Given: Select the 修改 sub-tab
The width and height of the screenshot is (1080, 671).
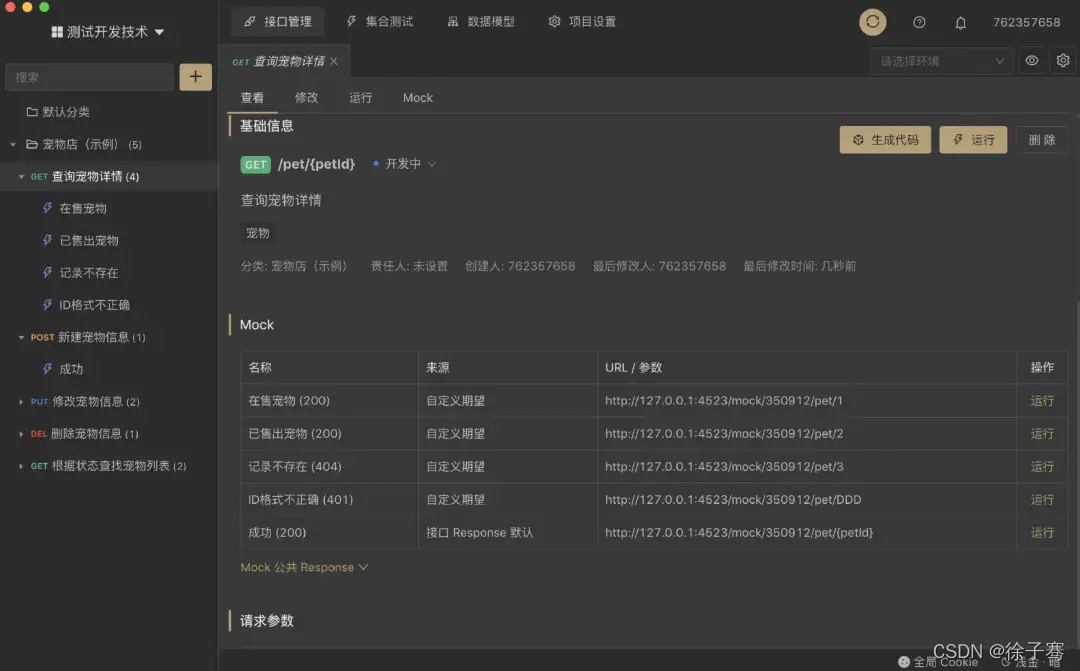Looking at the screenshot, I should click(307, 98).
